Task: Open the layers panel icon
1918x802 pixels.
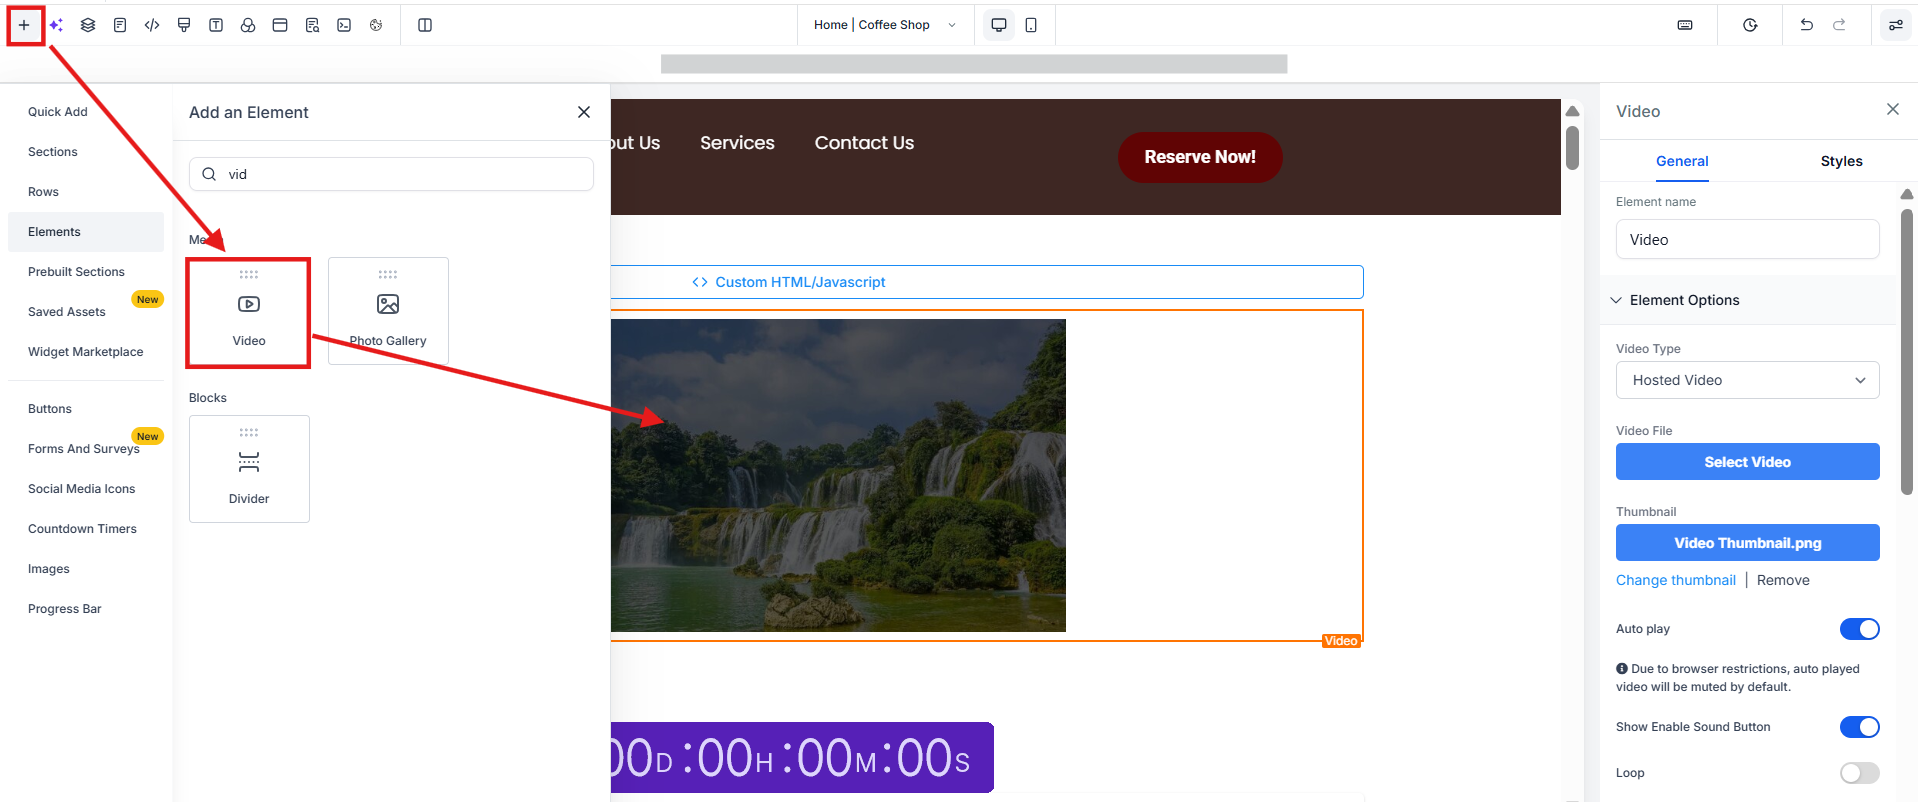Action: point(88,25)
